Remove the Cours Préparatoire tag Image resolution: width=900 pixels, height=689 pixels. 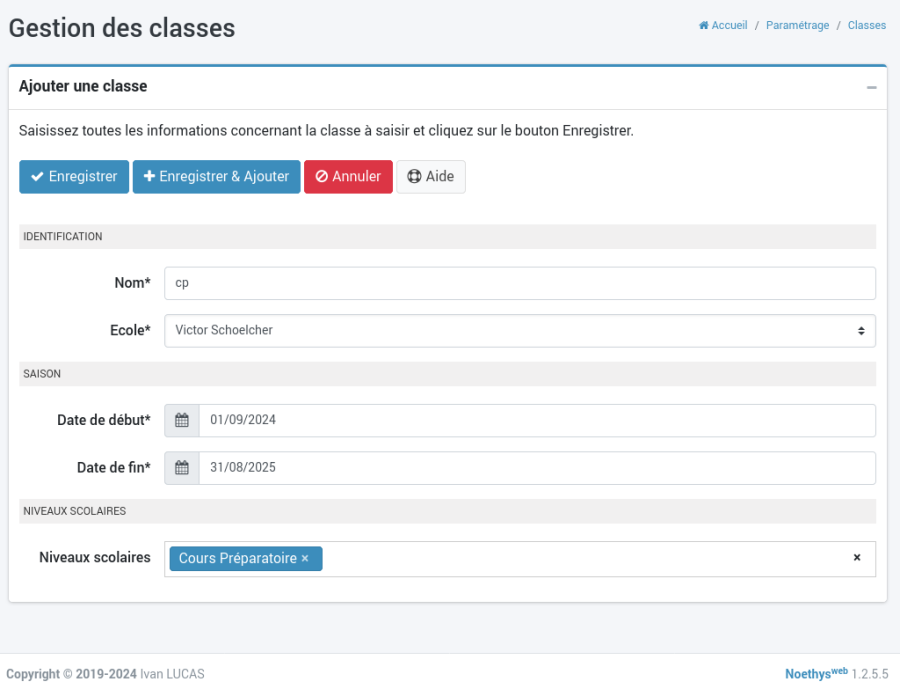click(x=305, y=558)
